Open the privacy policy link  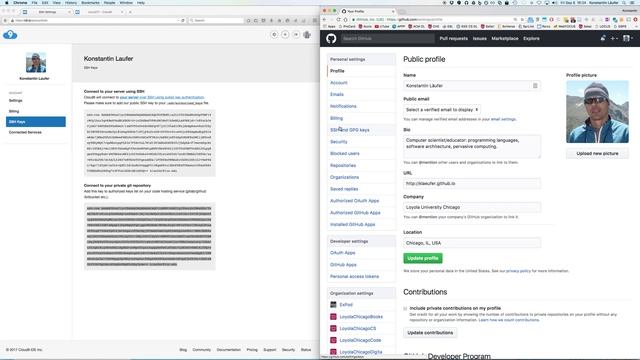tap(518, 271)
